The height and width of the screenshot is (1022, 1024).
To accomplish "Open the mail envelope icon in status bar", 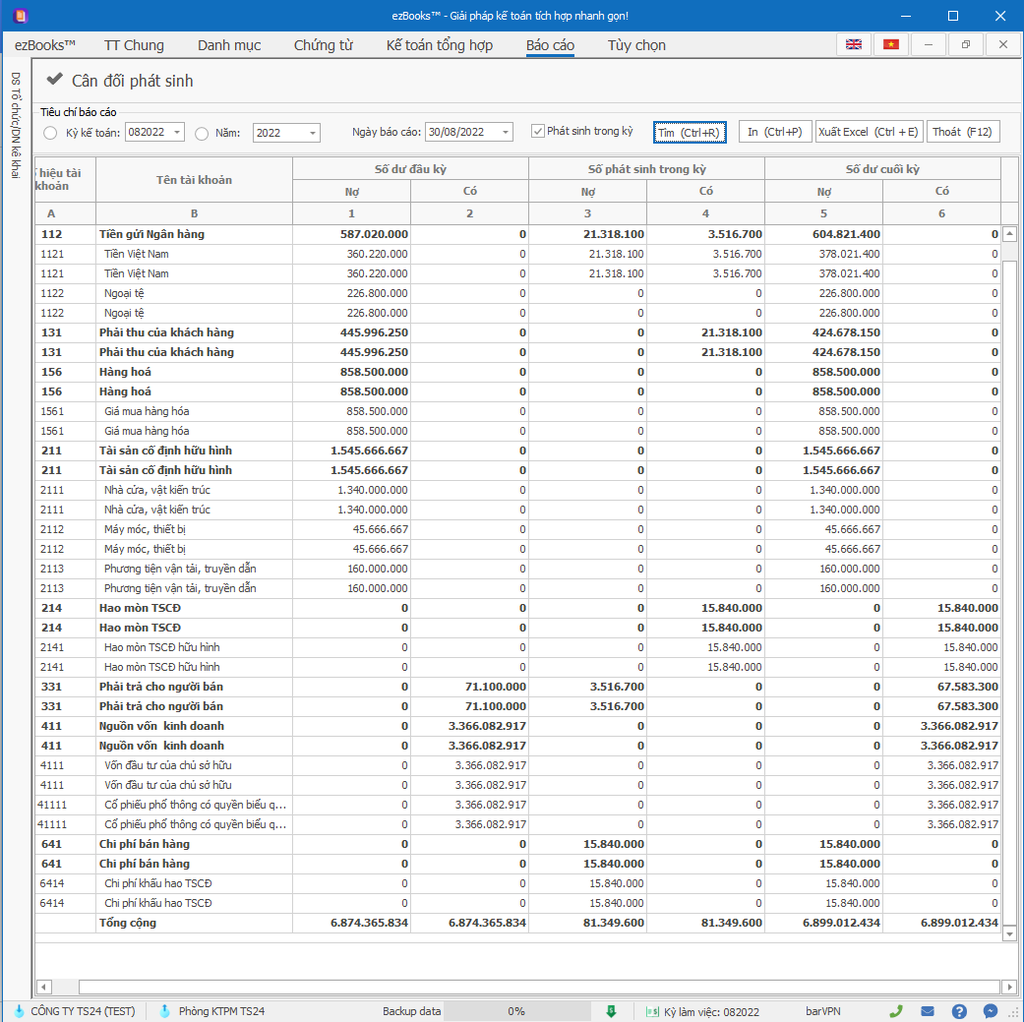I will [x=927, y=1011].
